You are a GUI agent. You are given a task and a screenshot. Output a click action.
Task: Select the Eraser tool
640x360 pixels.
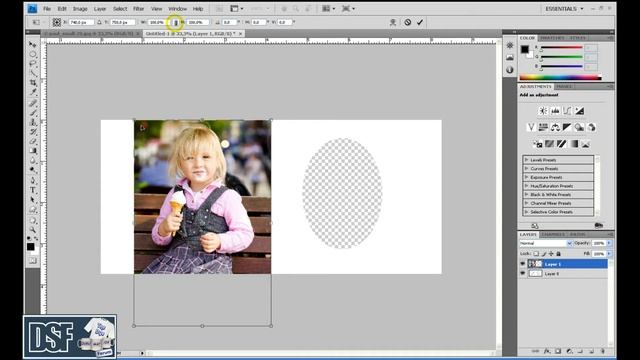[33, 142]
